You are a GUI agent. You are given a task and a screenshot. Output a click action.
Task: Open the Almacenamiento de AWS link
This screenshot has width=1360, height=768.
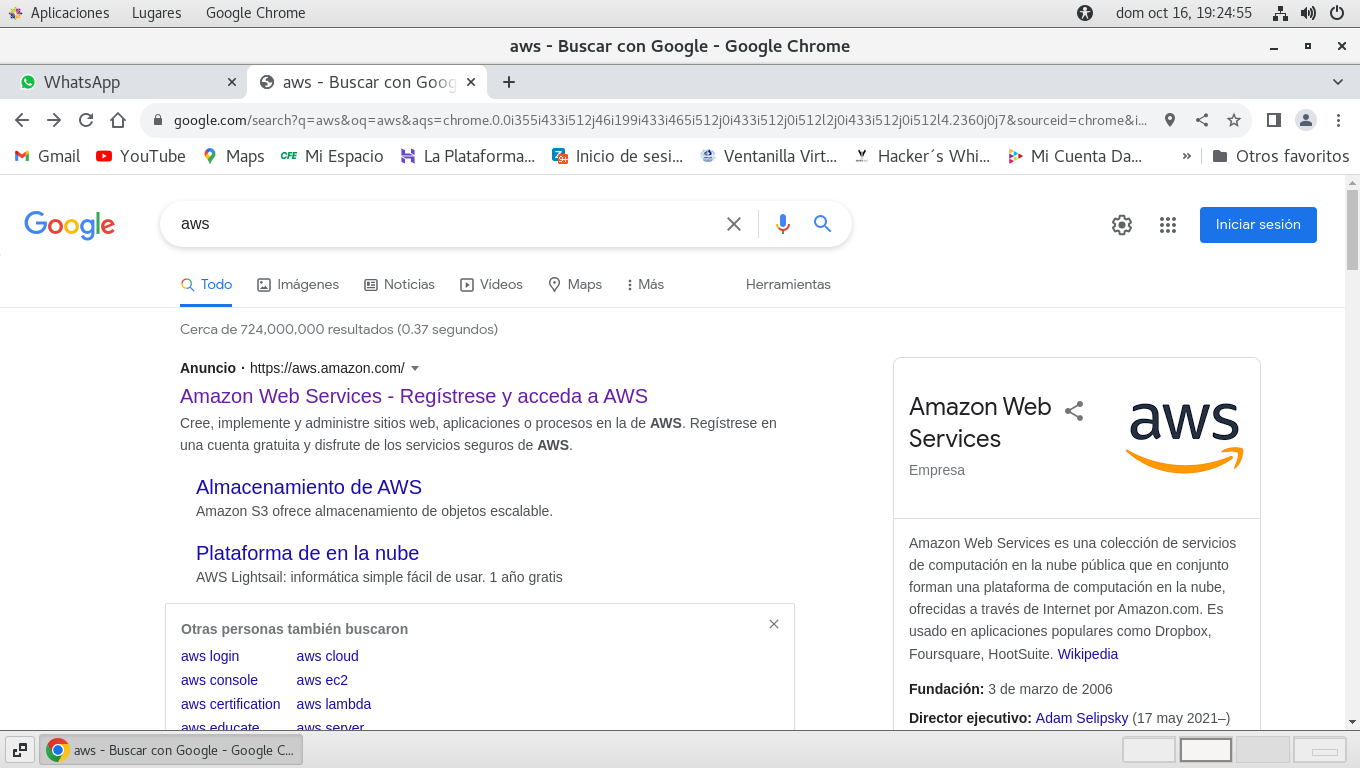(308, 487)
